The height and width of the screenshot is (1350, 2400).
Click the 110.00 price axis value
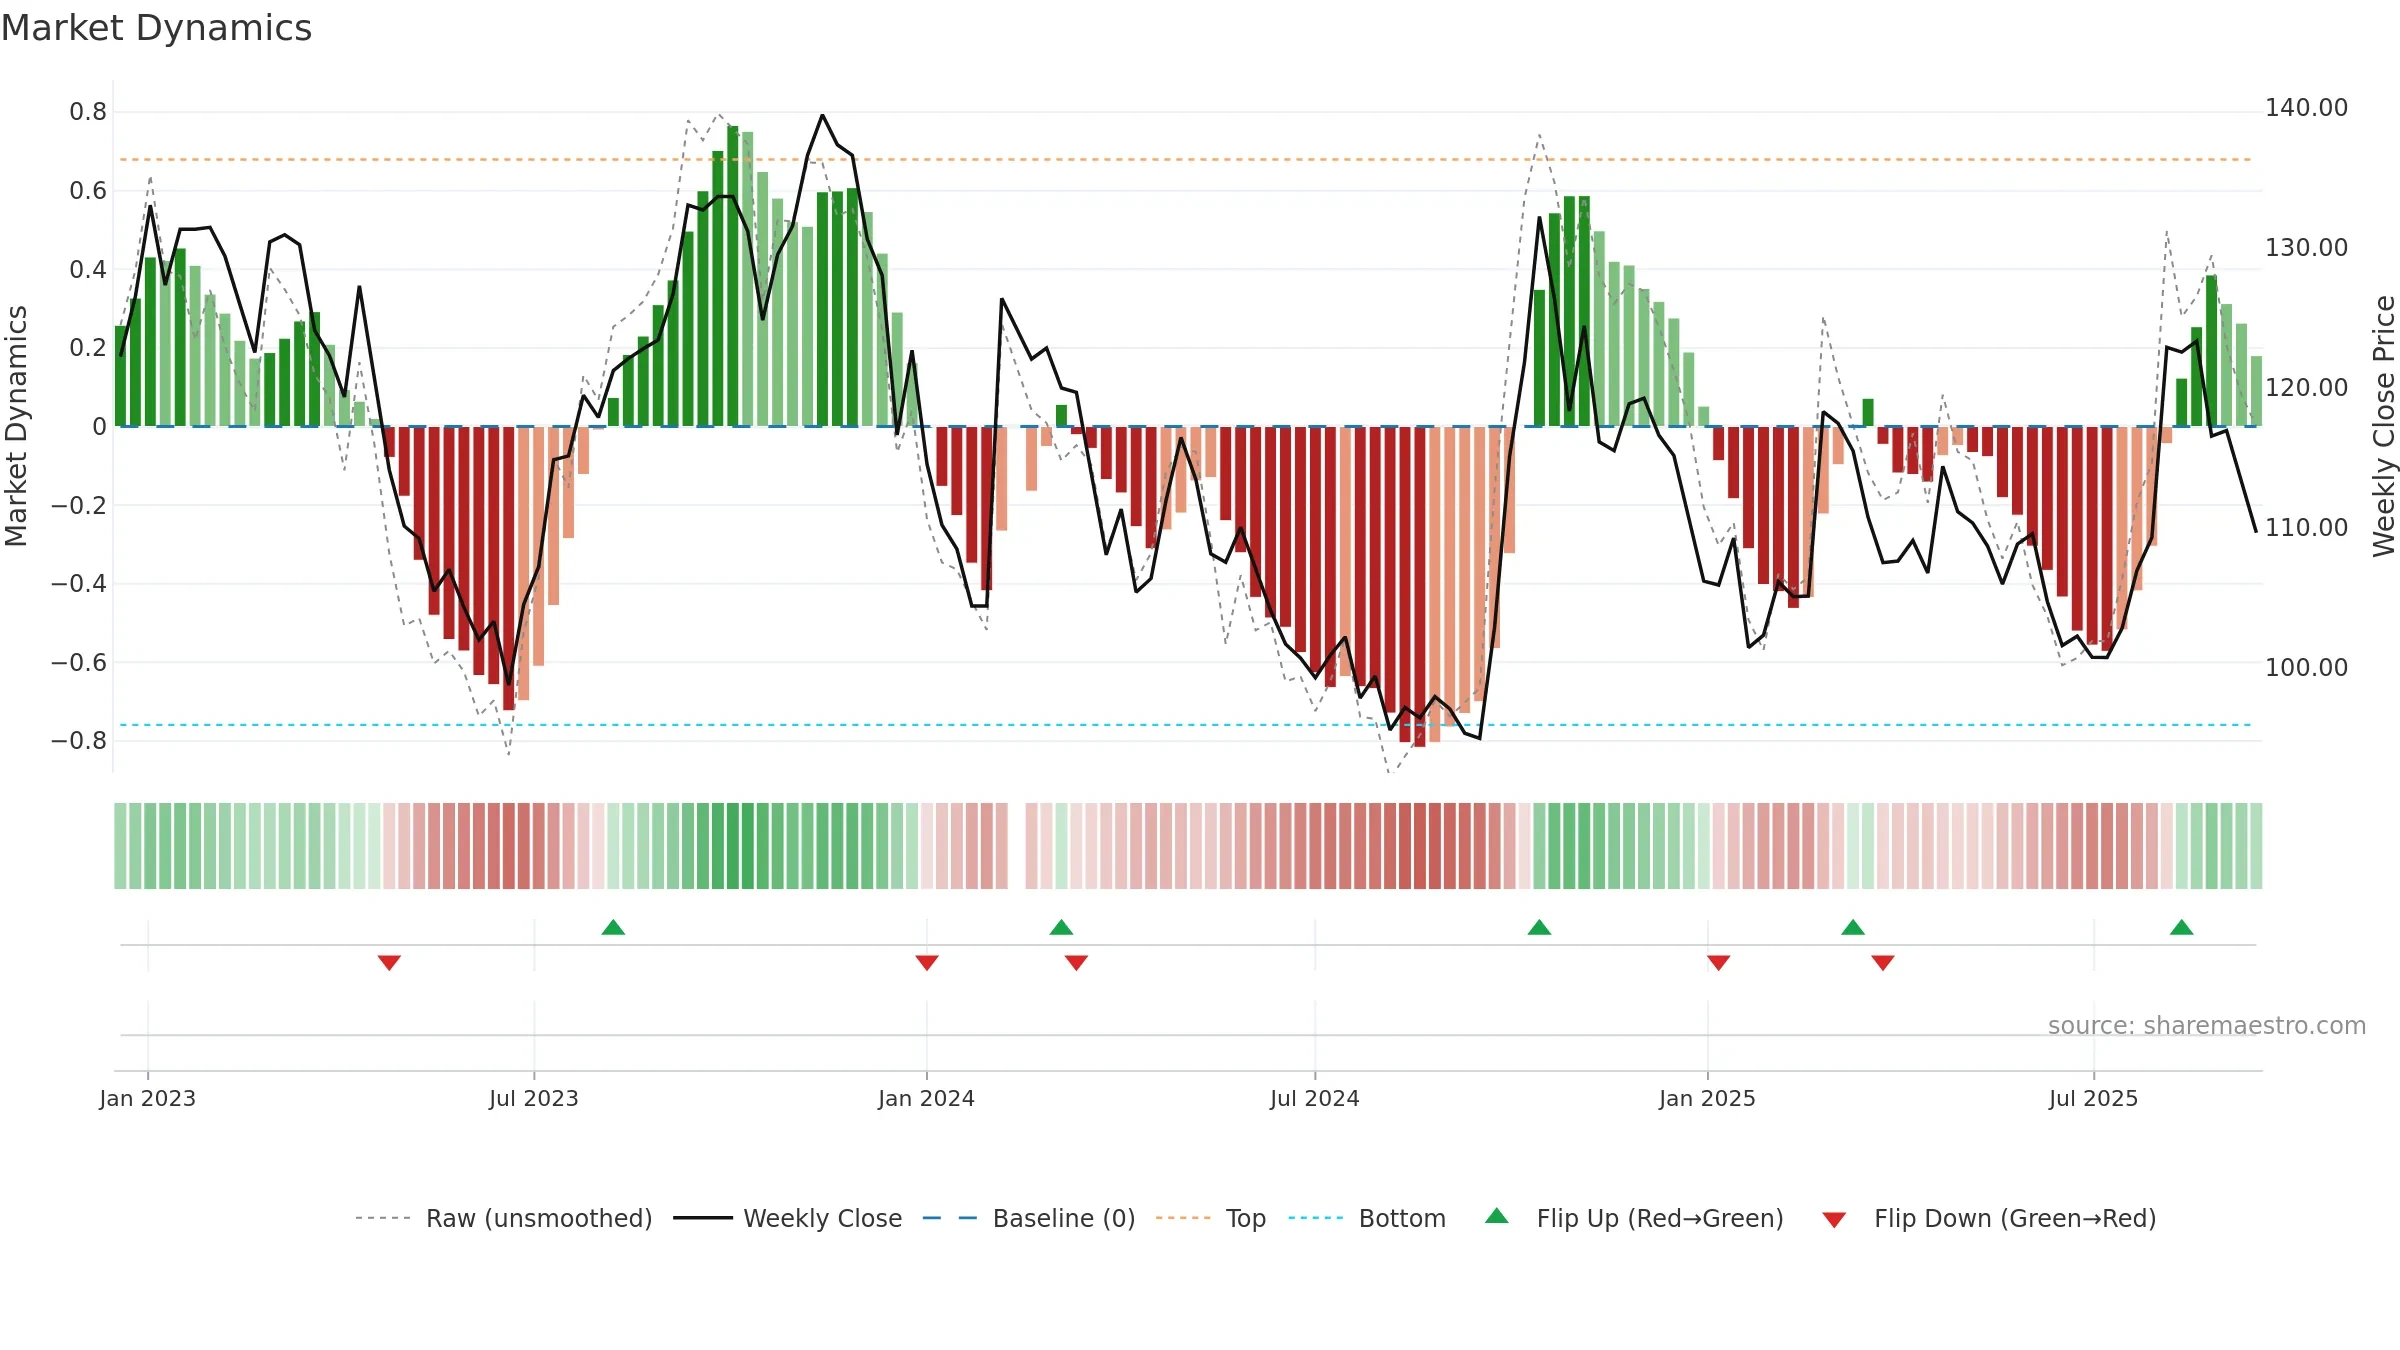pyautogui.click(x=2306, y=528)
